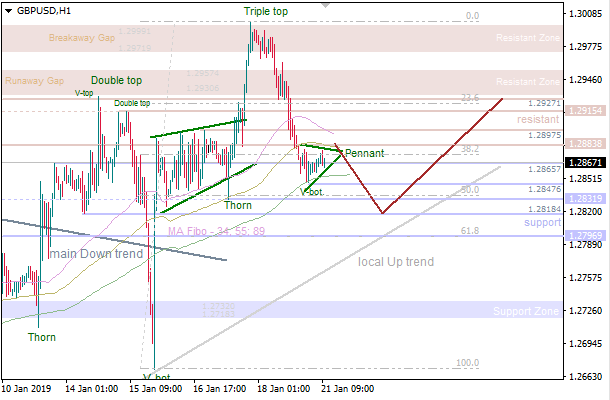This screenshot has height=400, width=610.
Task: Click the large green Double top label
Action: coord(117,80)
